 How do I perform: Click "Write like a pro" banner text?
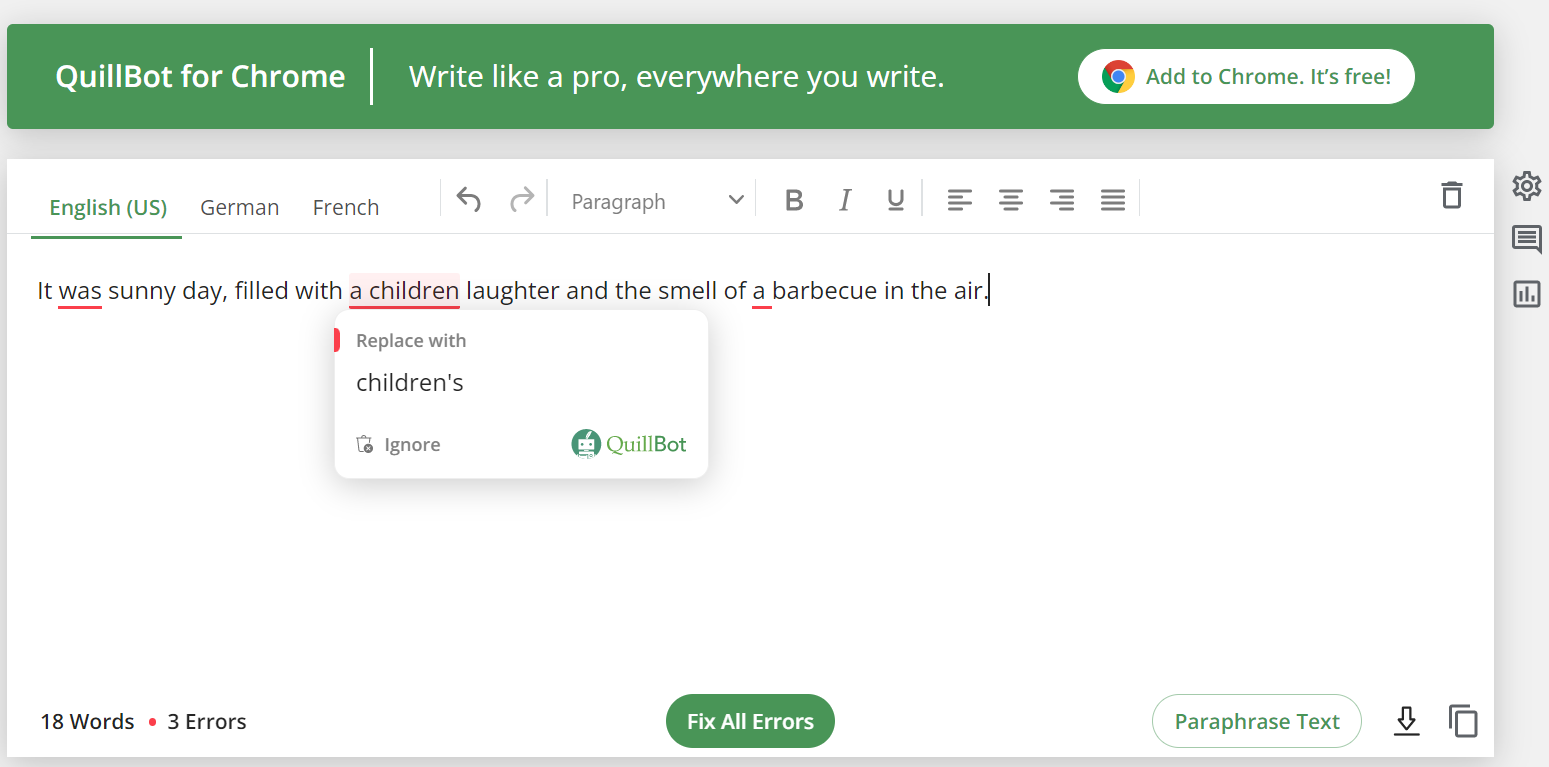(677, 77)
